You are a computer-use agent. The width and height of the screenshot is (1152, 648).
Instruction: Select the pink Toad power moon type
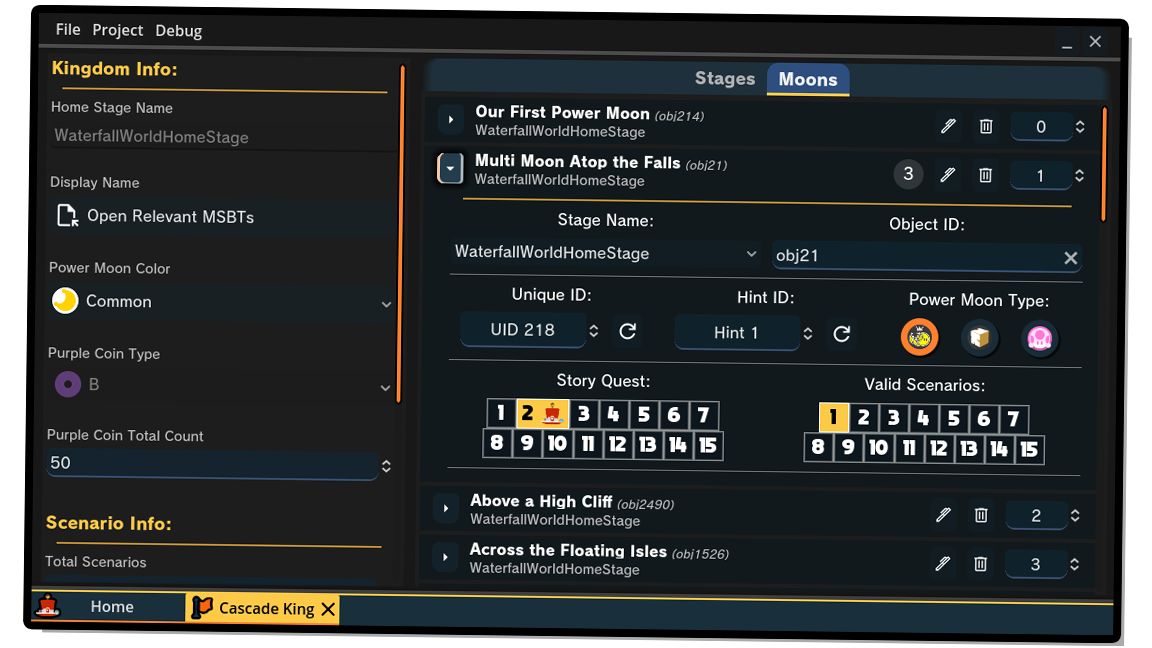pyautogui.click(x=1040, y=339)
